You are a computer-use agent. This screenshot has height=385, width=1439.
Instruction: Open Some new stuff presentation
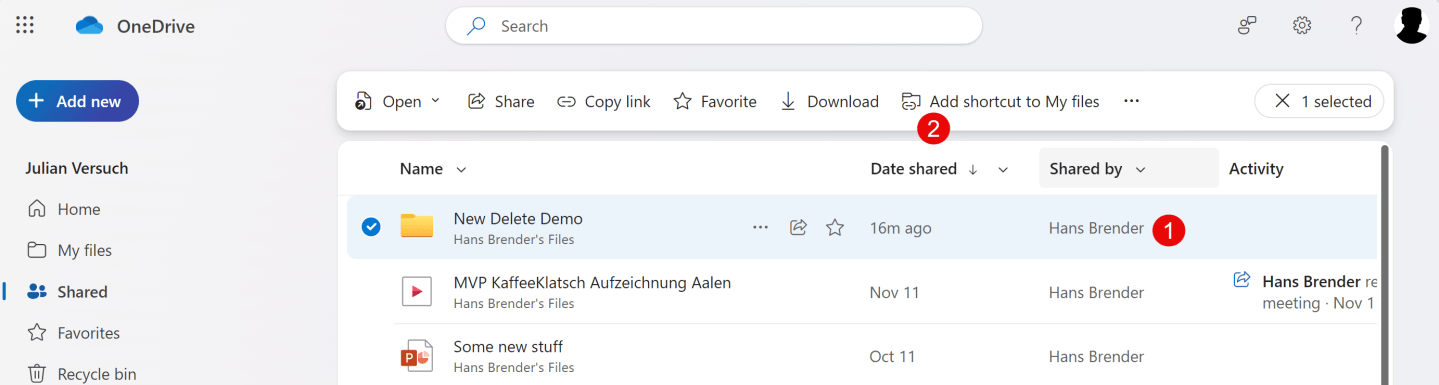click(x=508, y=347)
